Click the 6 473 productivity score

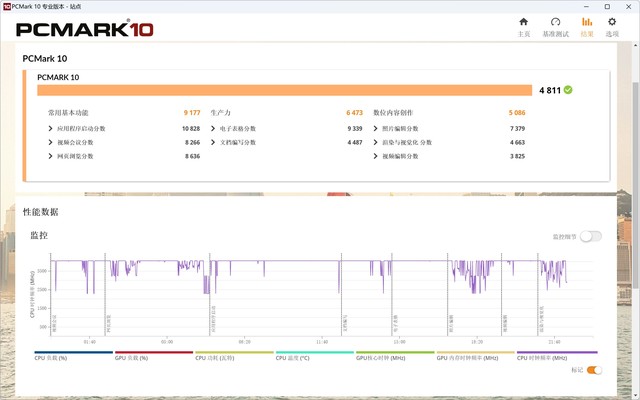tap(354, 113)
